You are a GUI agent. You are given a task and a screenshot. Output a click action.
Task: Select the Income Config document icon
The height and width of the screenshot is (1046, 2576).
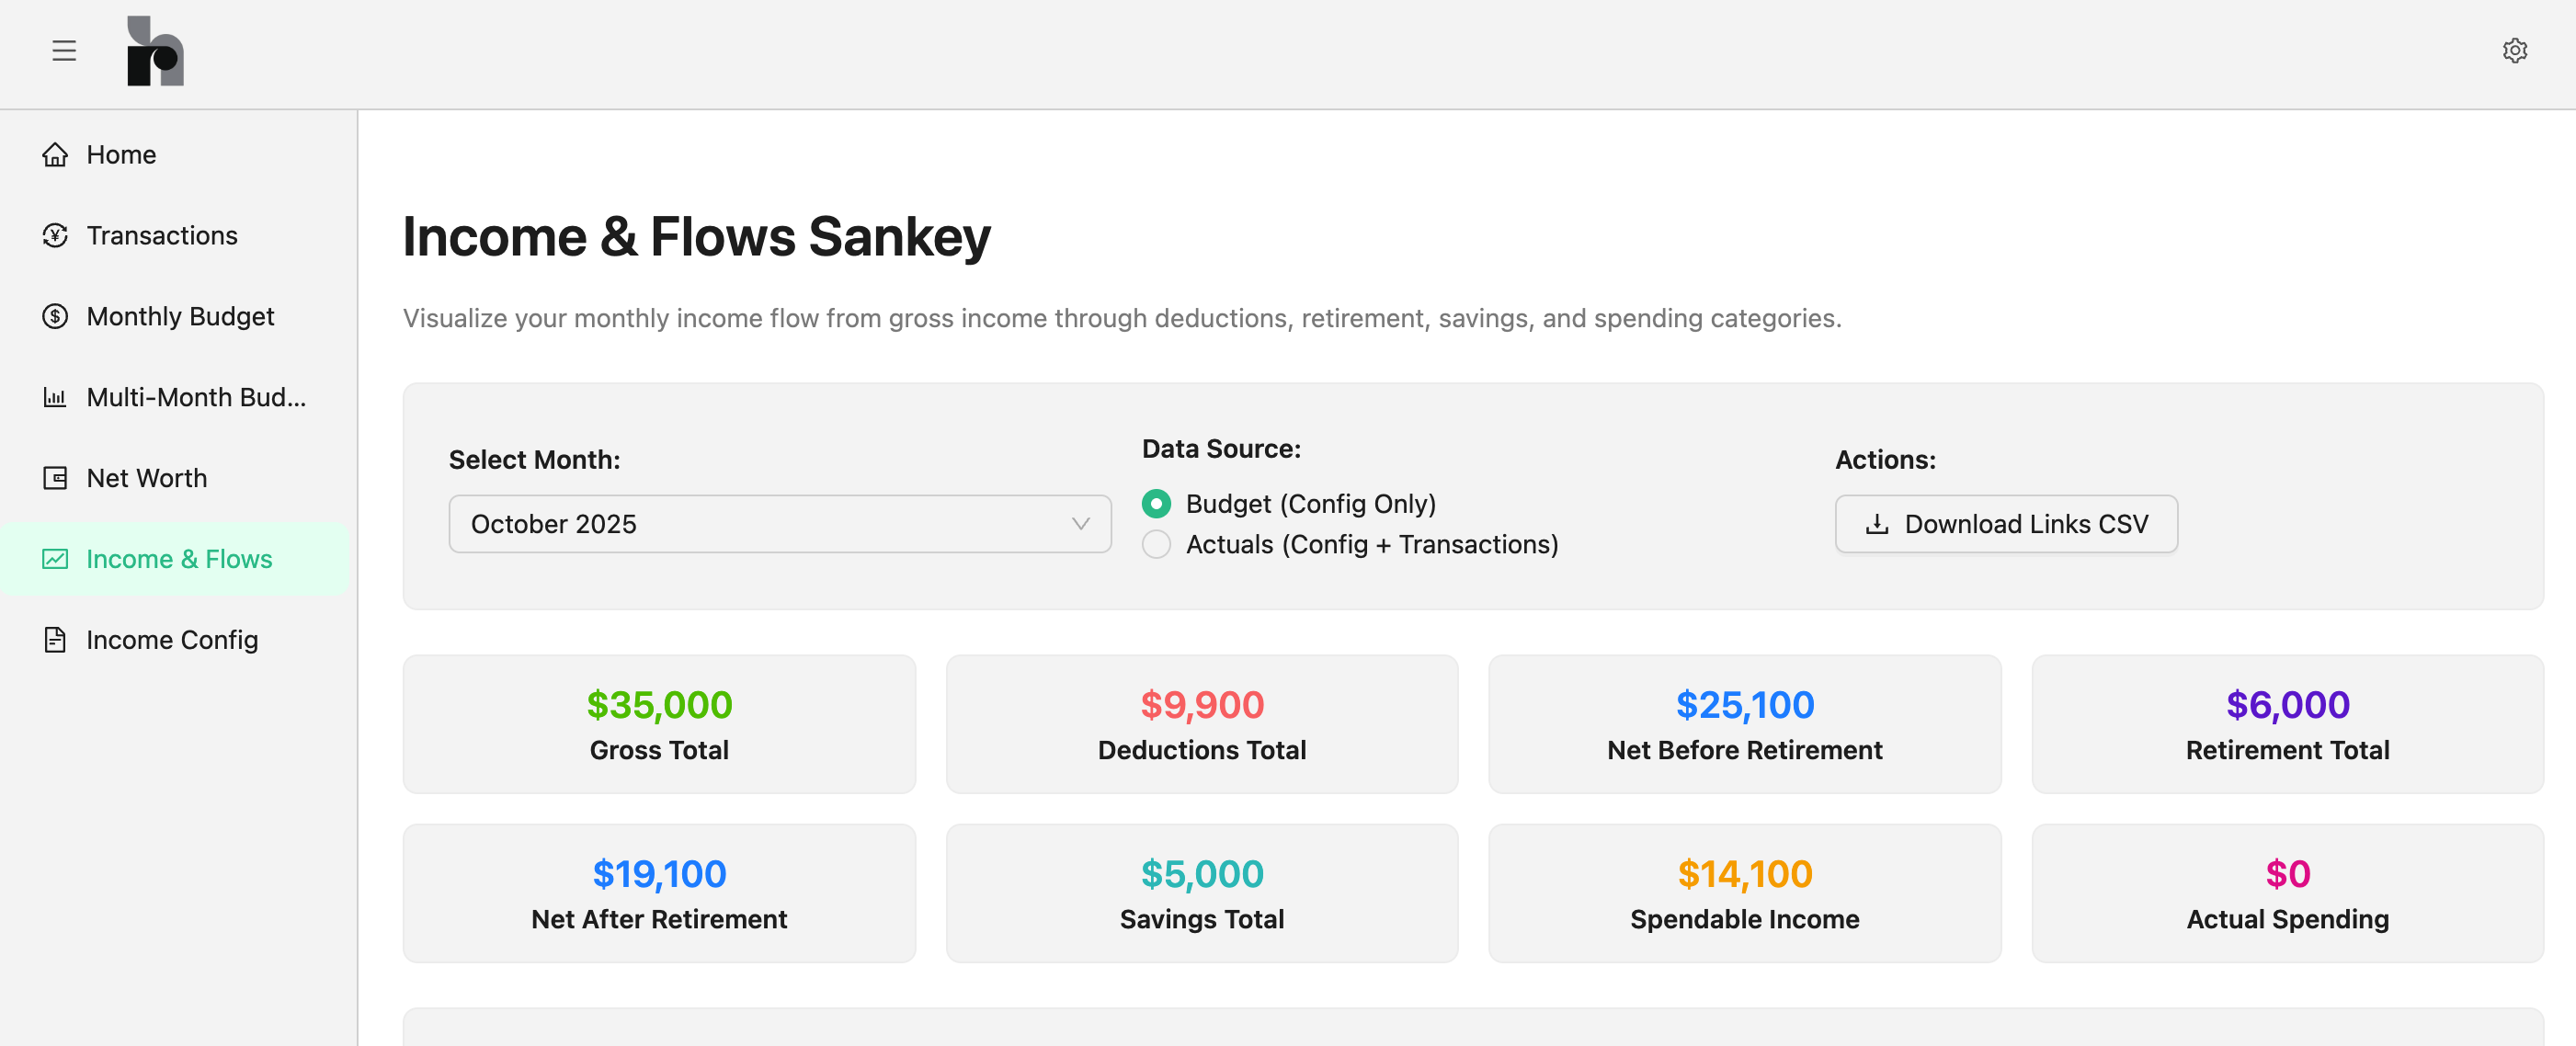(x=56, y=640)
